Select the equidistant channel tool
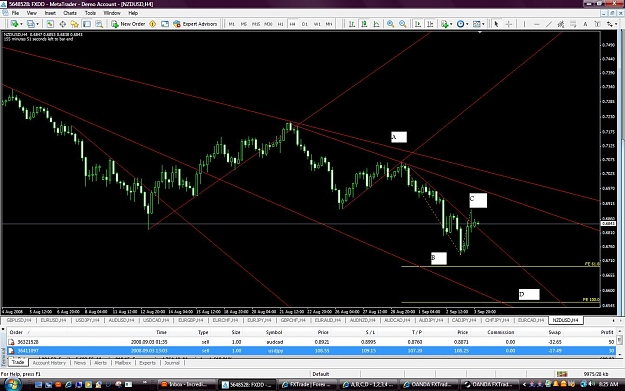This screenshot has width=625, height=391. click(561, 24)
